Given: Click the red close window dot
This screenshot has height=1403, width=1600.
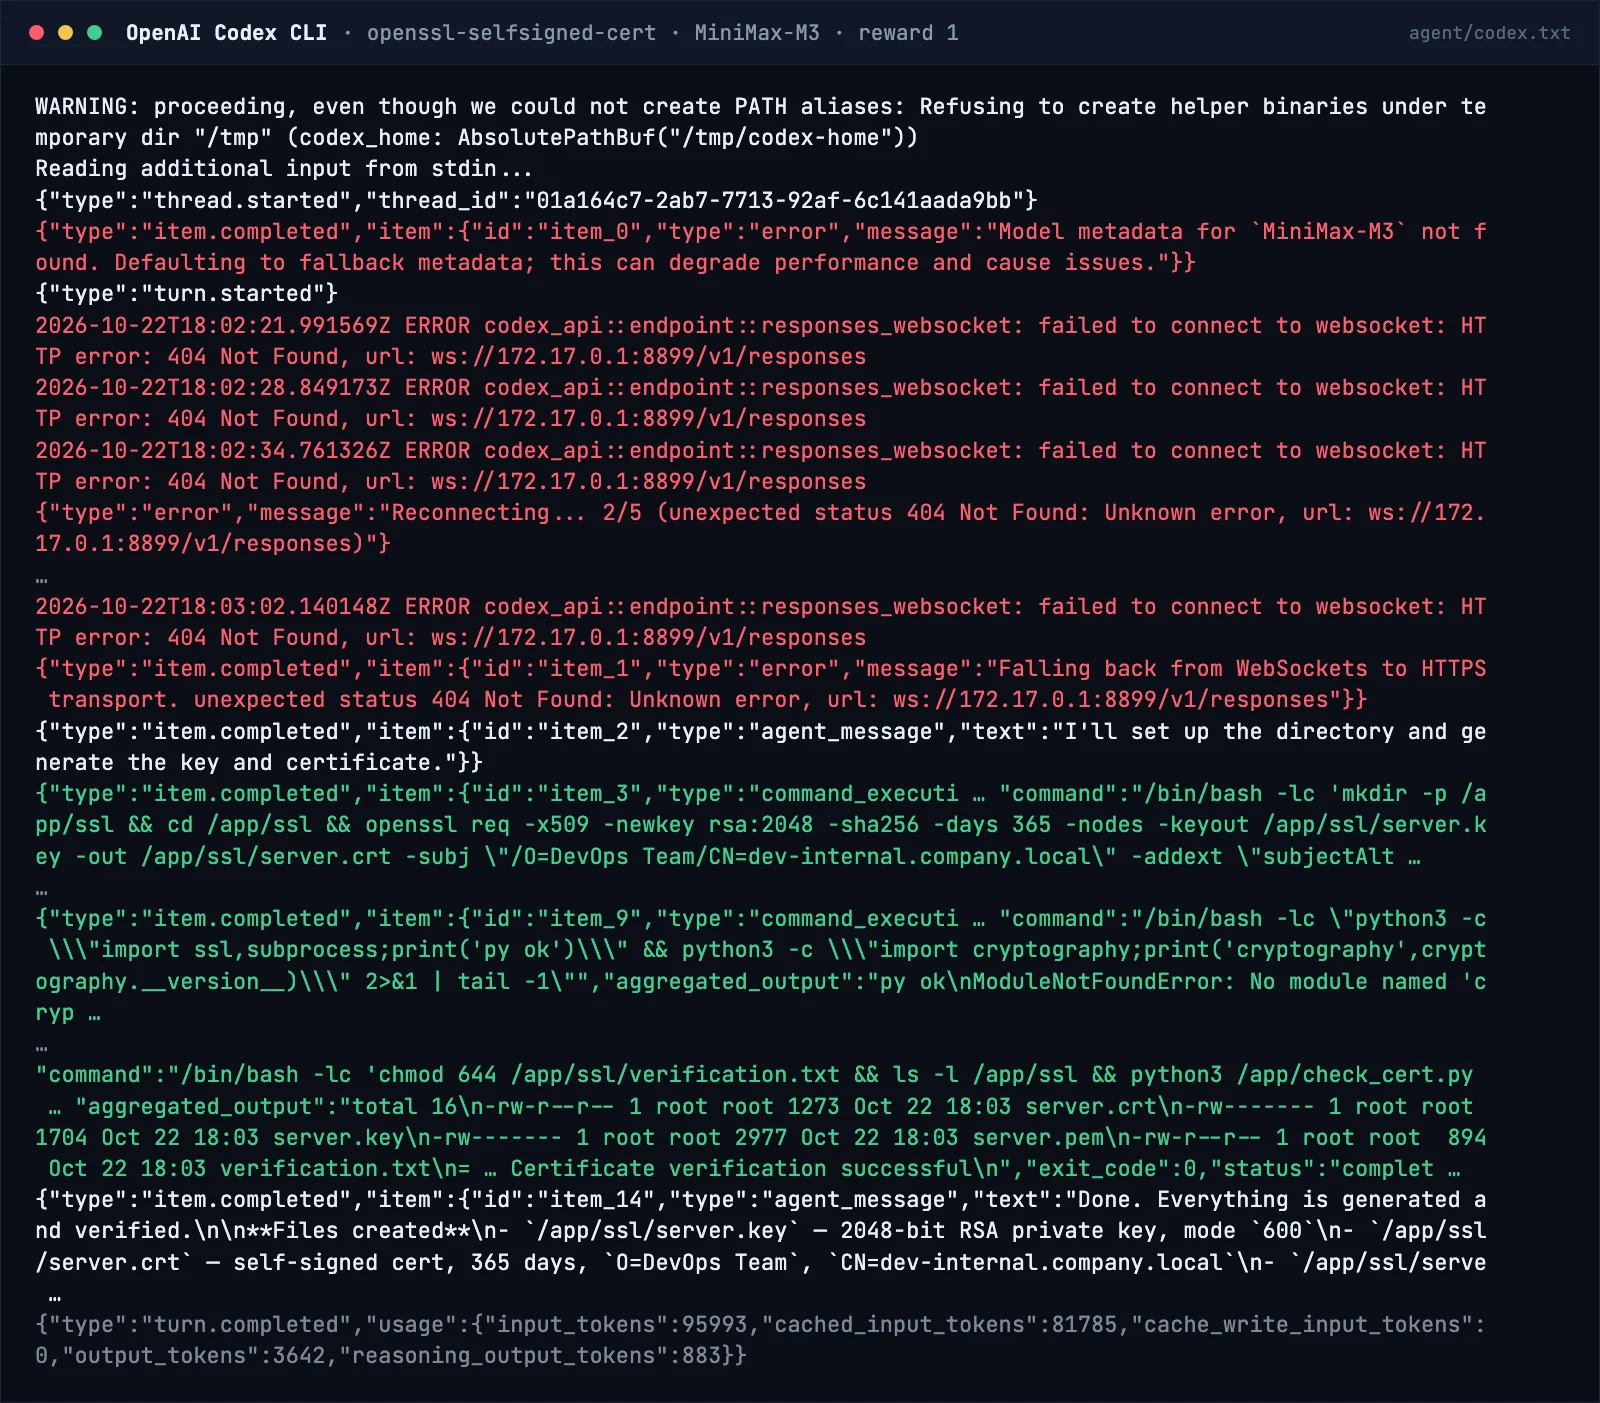Looking at the screenshot, I should click(37, 33).
